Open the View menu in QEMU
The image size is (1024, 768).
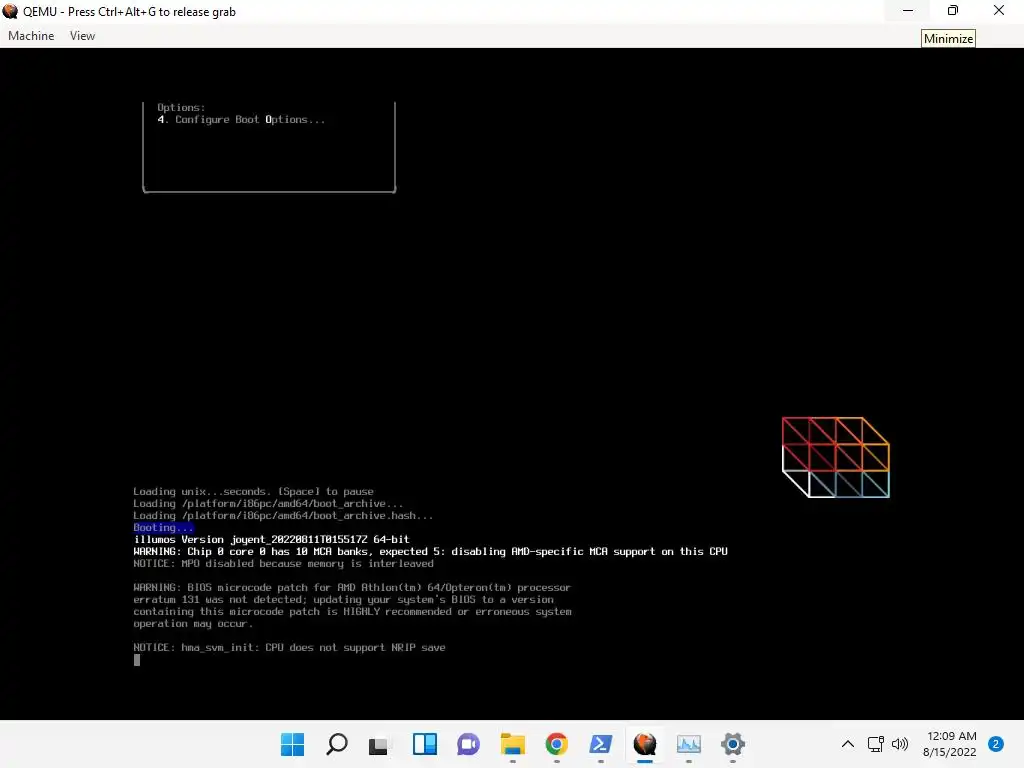tap(82, 36)
